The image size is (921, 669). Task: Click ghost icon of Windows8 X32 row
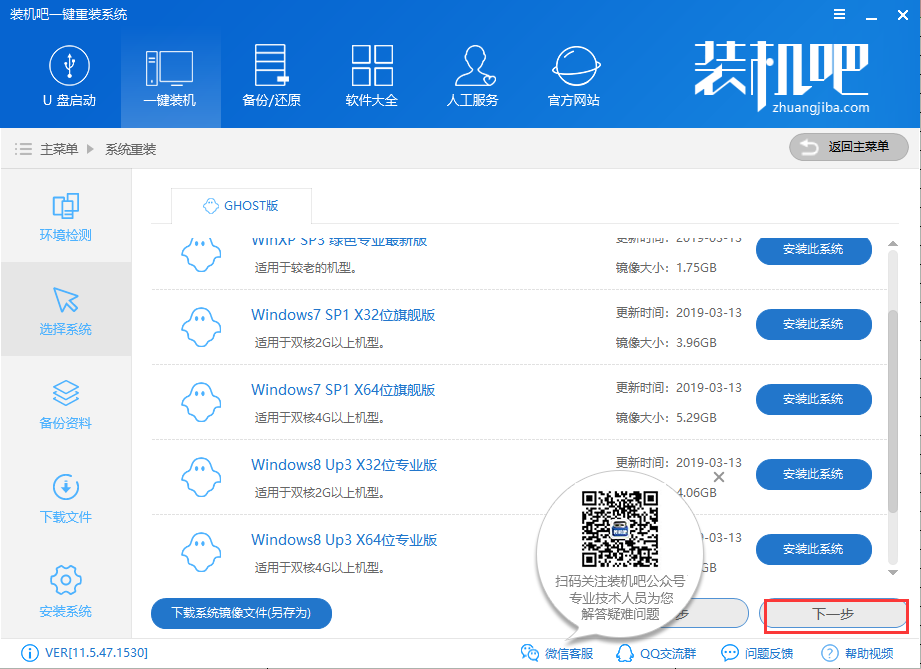(201, 477)
